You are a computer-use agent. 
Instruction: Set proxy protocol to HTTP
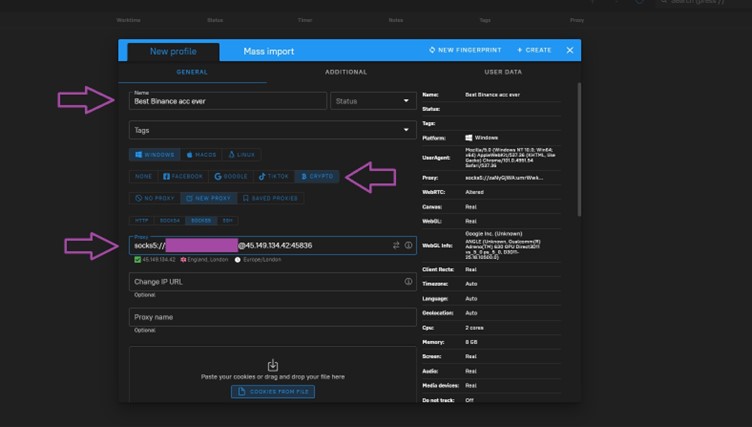click(x=142, y=219)
